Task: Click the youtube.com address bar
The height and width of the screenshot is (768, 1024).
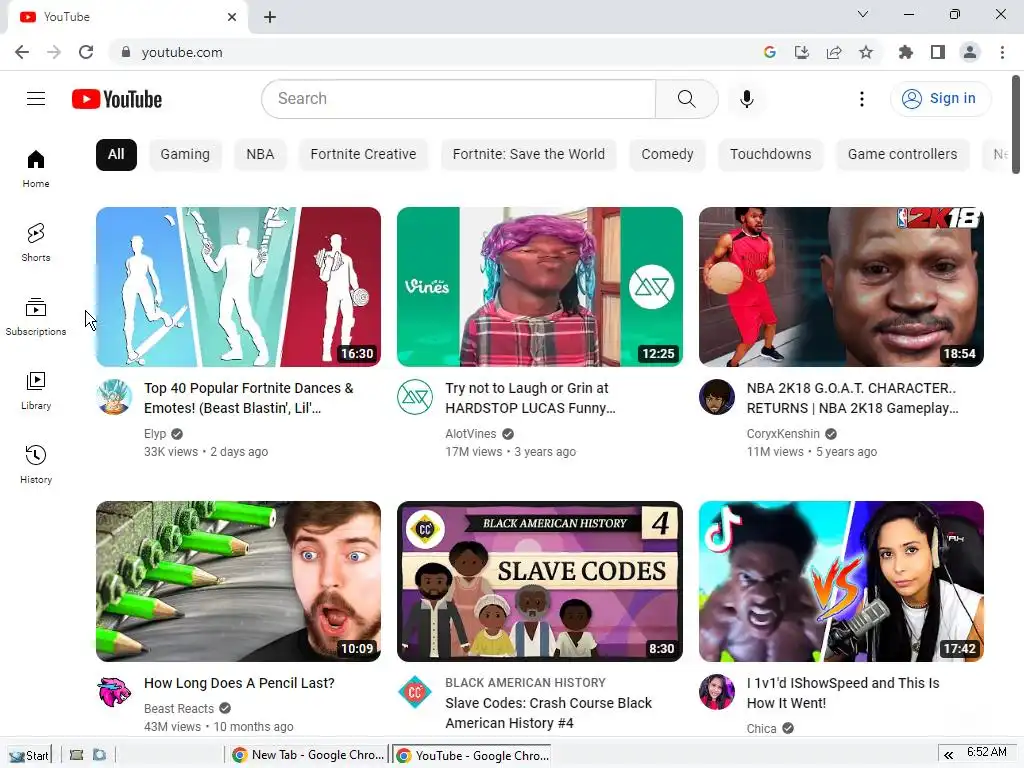Action: 438,52
